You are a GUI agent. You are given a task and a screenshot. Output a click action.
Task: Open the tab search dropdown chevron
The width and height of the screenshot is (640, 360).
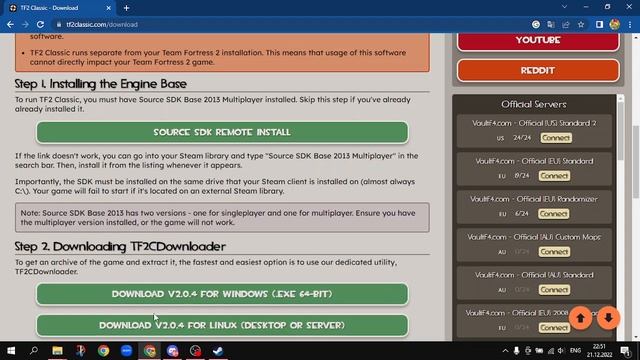click(x=564, y=7)
